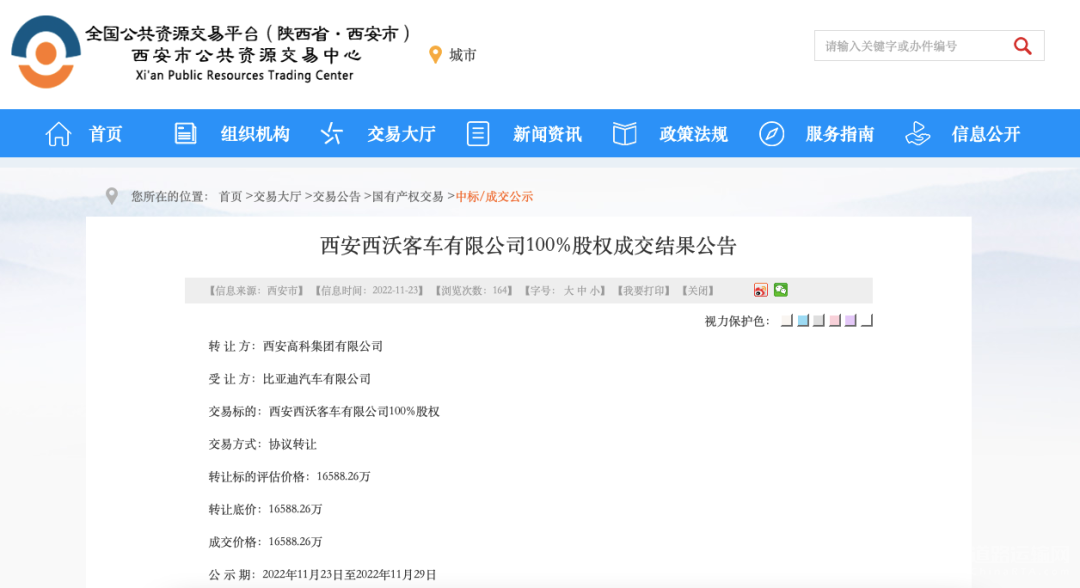The width and height of the screenshot is (1080, 588).
Task: Select the light beige eye-protection color
Action: click(787, 321)
